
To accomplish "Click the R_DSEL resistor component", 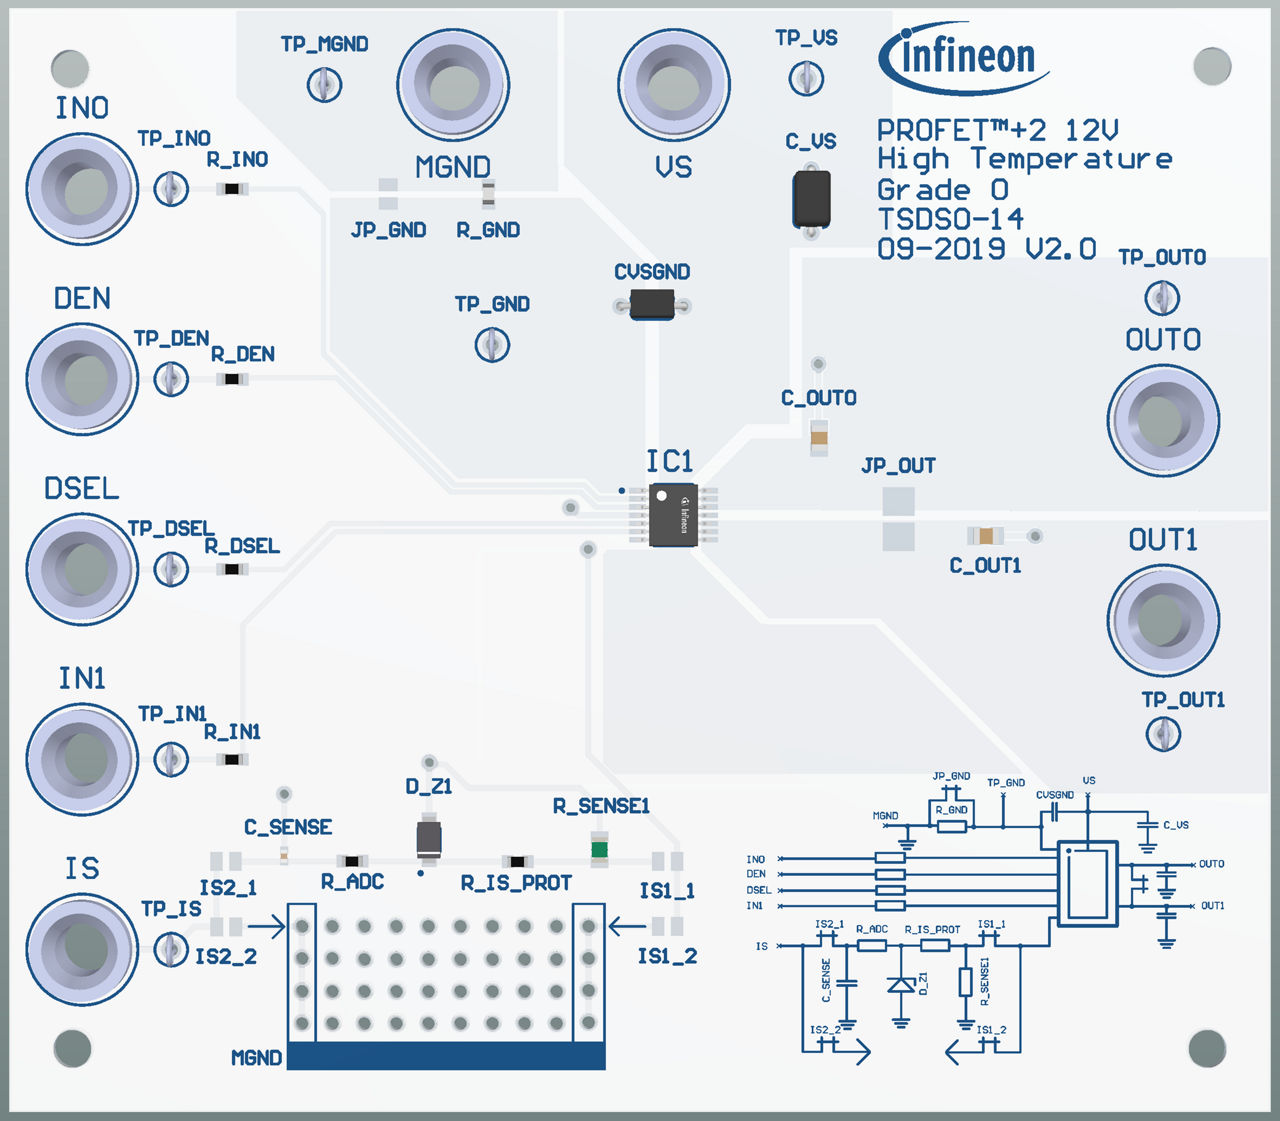I will pyautogui.click(x=232, y=569).
